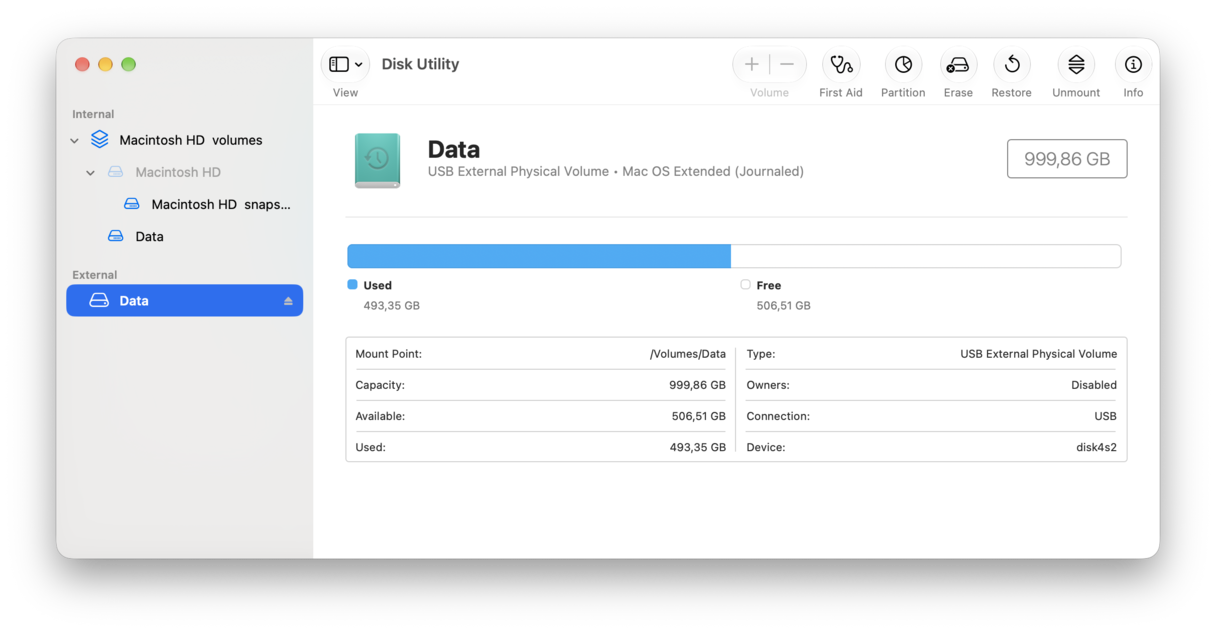
Task: Click the Internal section header
Action: click(x=93, y=114)
